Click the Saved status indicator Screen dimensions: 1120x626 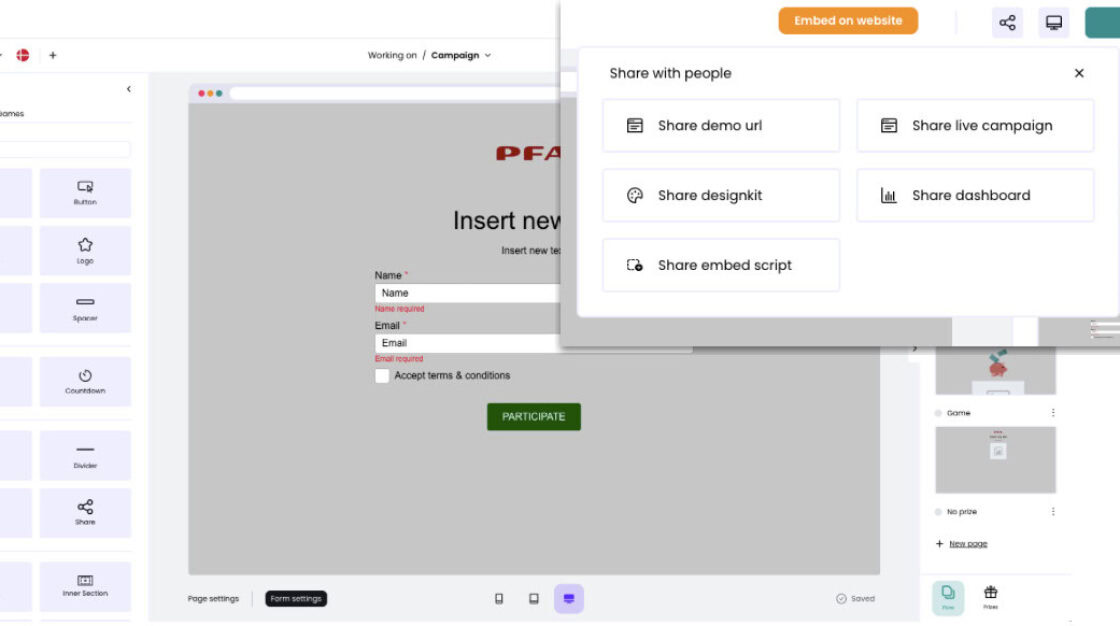click(x=855, y=599)
